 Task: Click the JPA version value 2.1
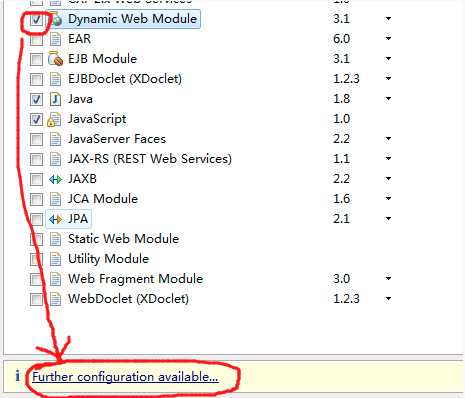pyautogui.click(x=341, y=219)
